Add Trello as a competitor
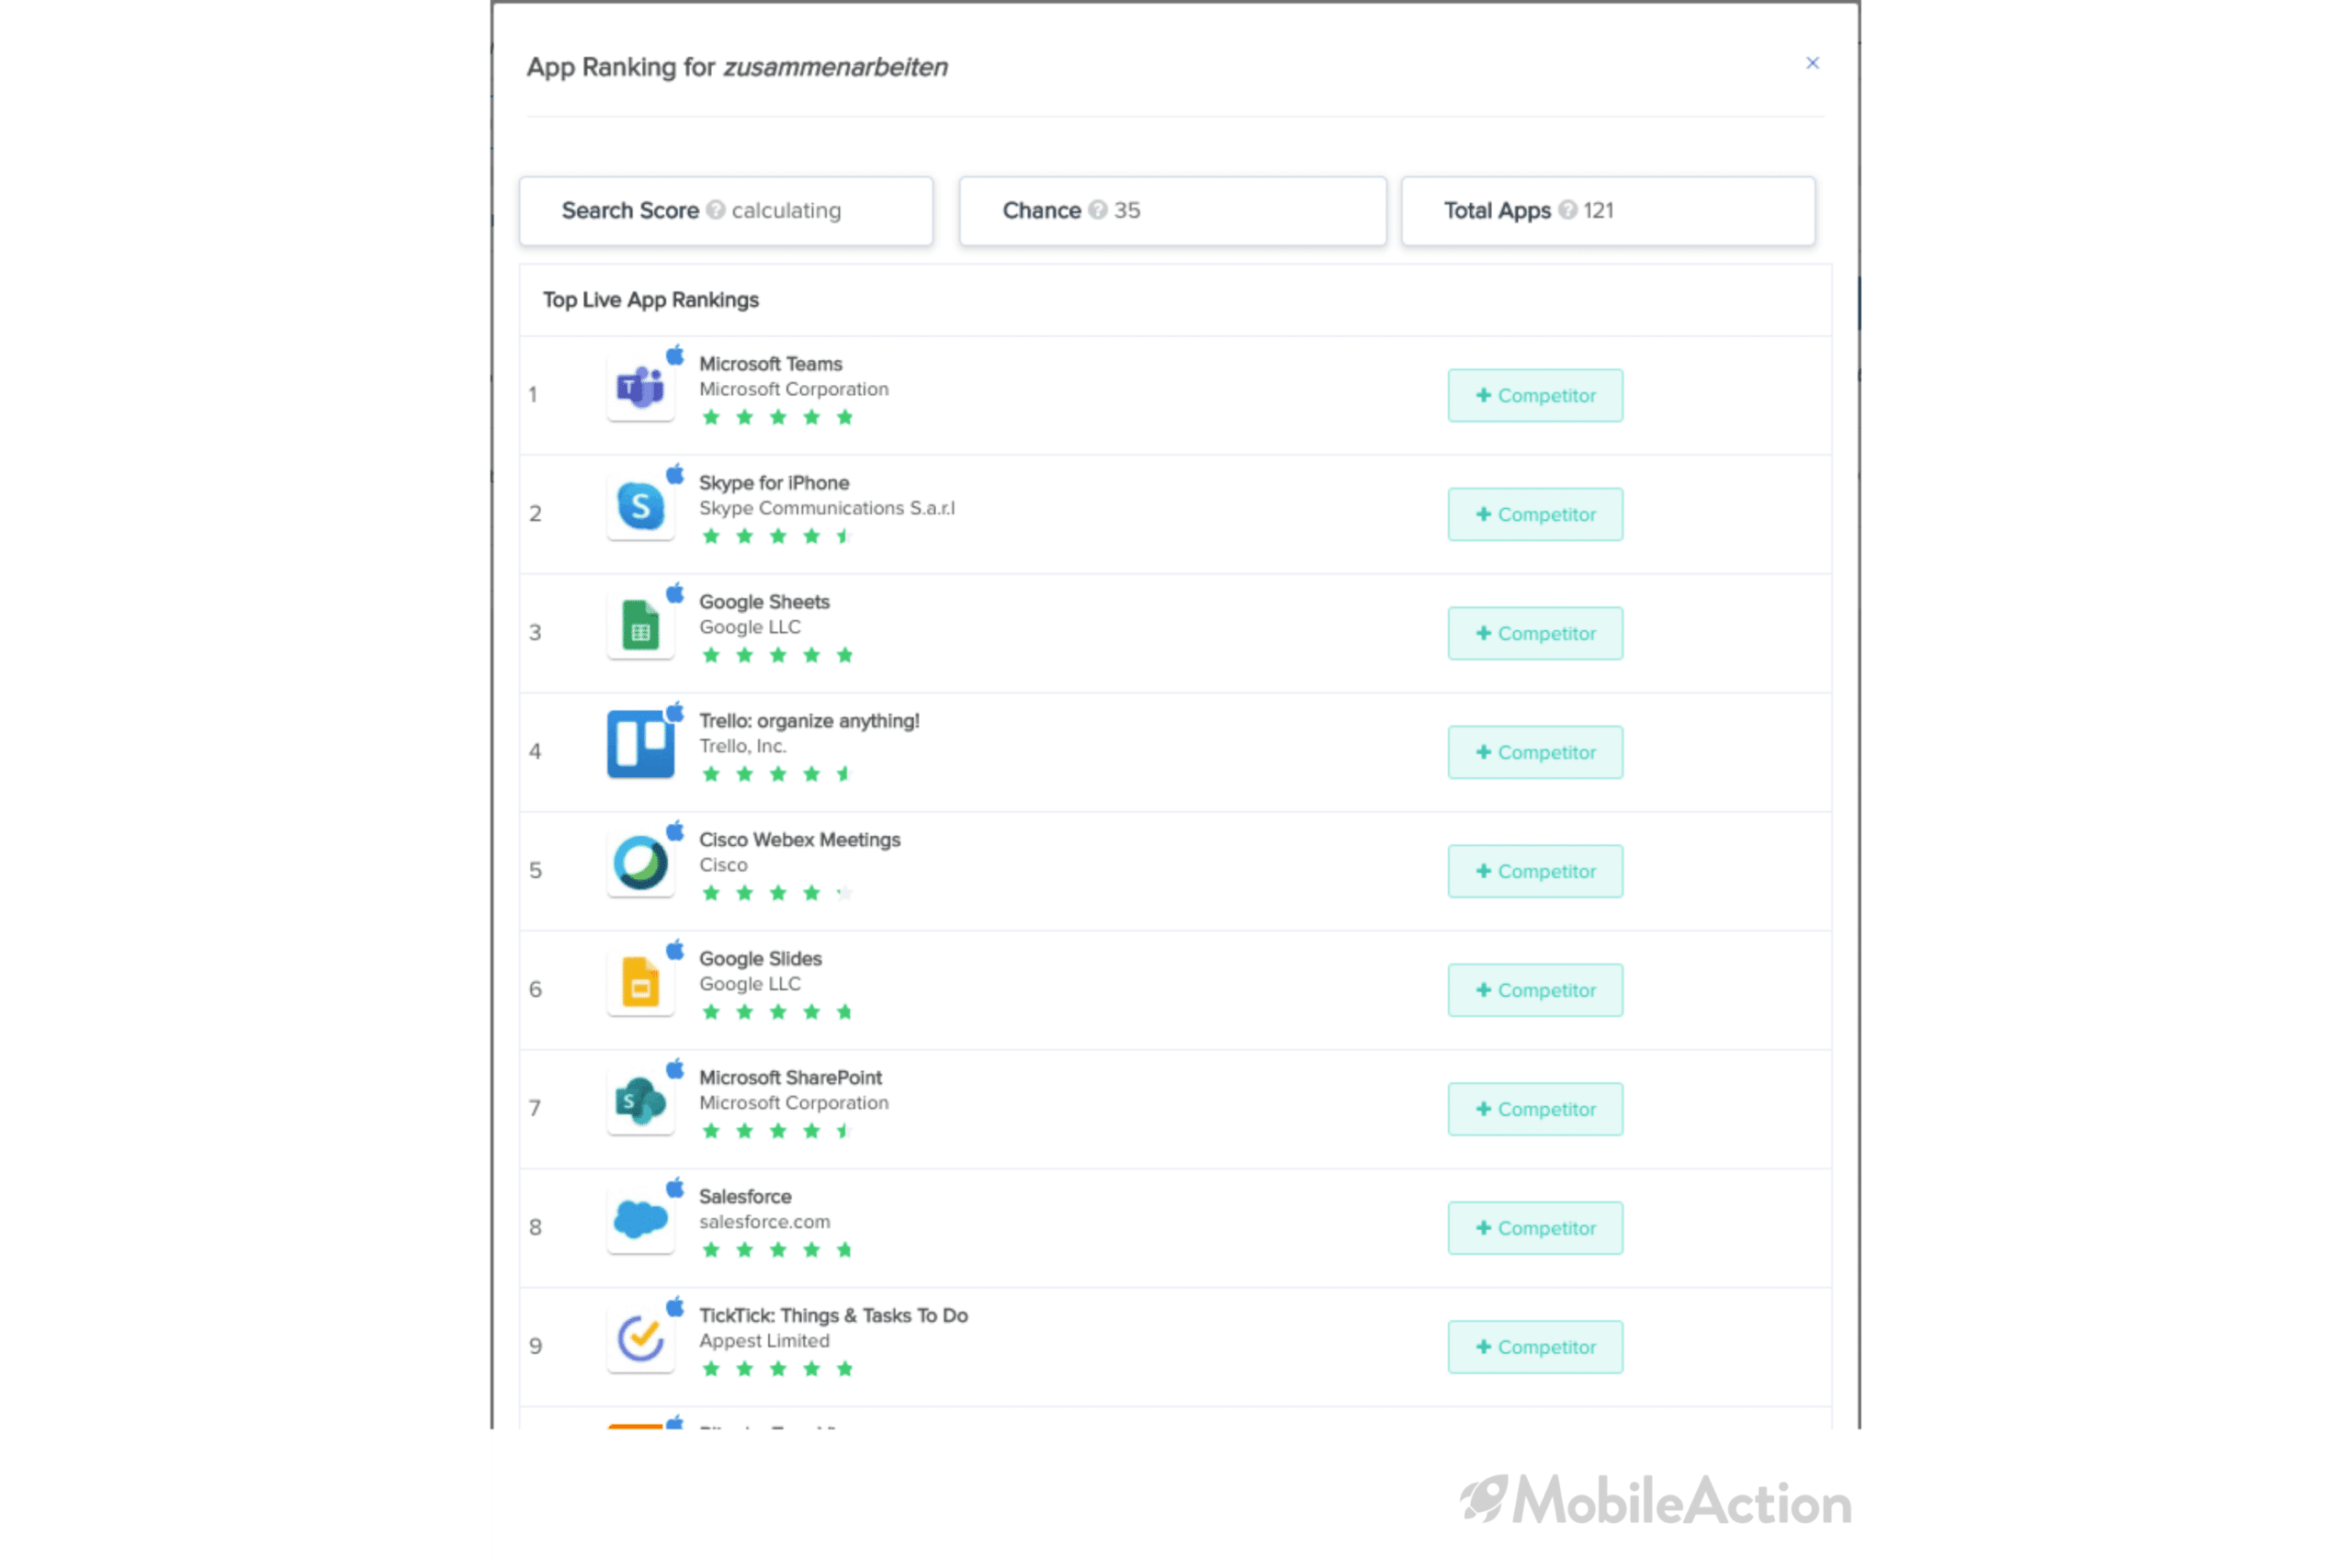 coord(1535,753)
